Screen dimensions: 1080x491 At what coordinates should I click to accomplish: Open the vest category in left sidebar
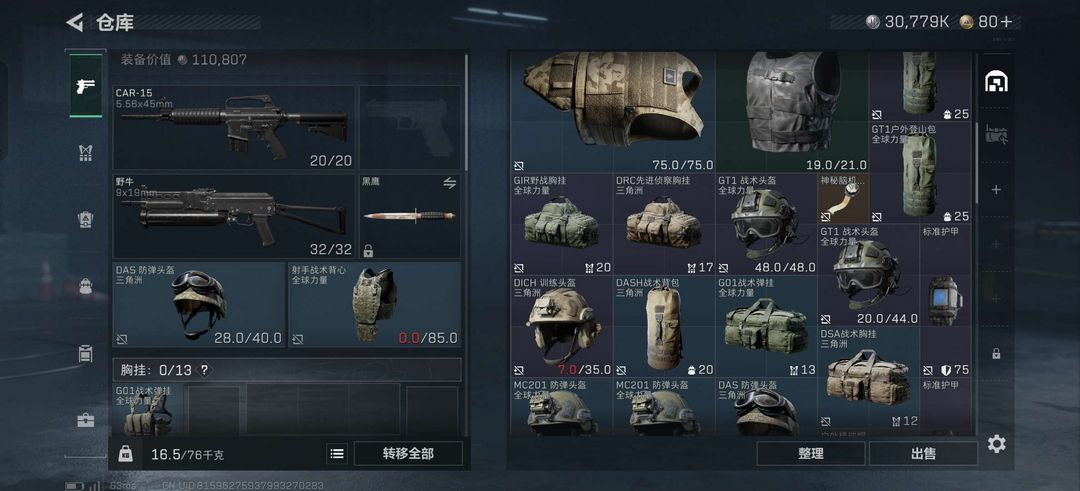pos(85,153)
